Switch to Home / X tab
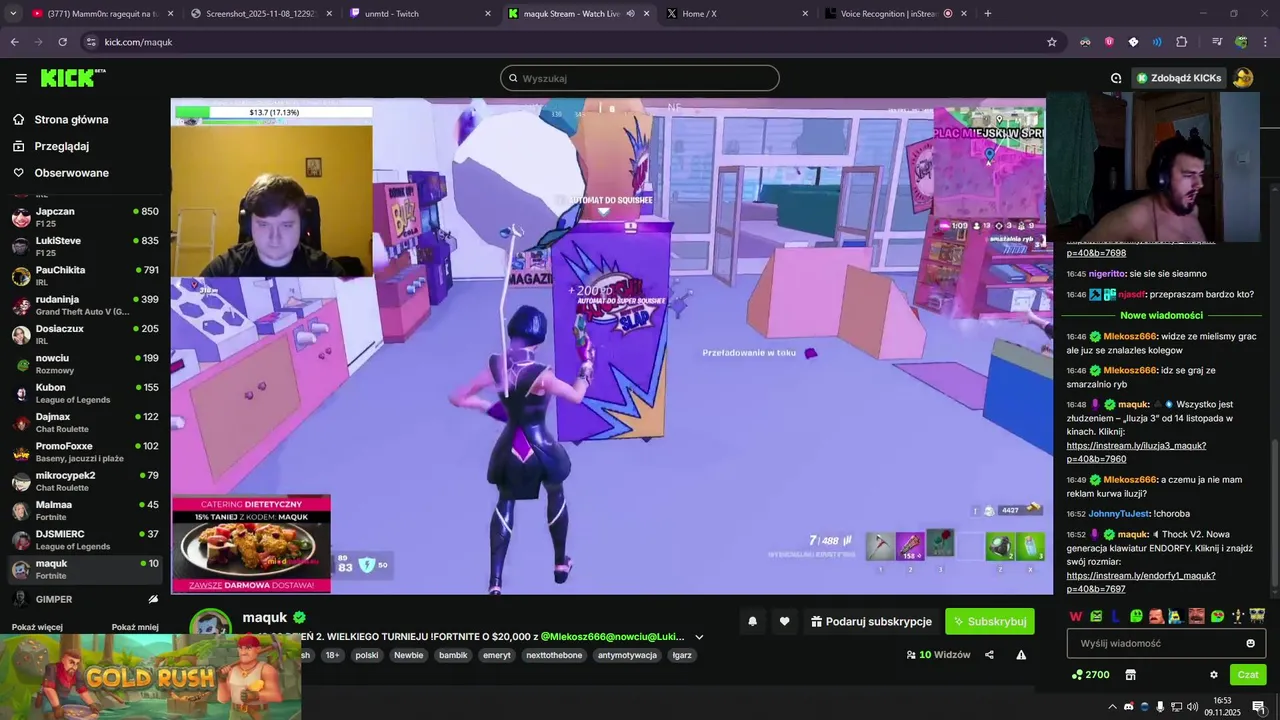This screenshot has width=1280, height=720. click(738, 14)
